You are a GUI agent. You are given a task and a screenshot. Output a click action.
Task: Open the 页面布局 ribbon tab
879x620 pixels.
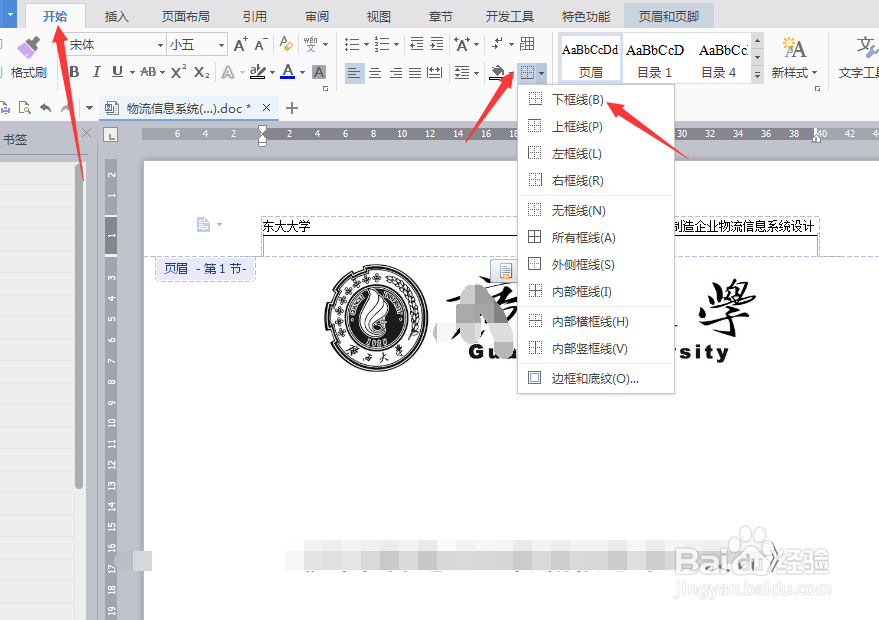click(x=186, y=16)
